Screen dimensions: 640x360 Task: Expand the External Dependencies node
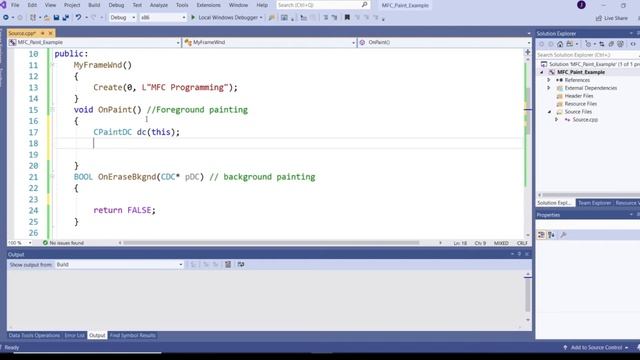point(549,88)
